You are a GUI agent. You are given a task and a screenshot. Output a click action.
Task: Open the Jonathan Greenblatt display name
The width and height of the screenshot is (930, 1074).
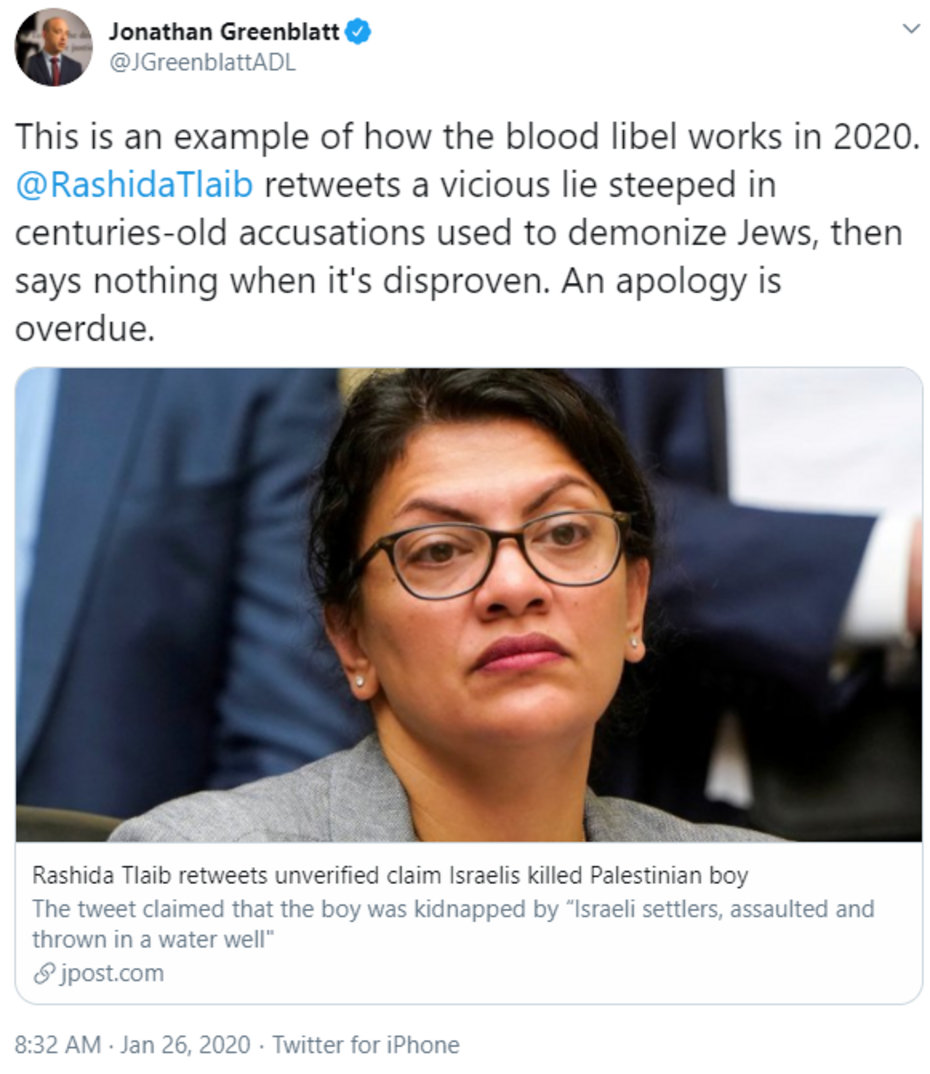(x=225, y=32)
